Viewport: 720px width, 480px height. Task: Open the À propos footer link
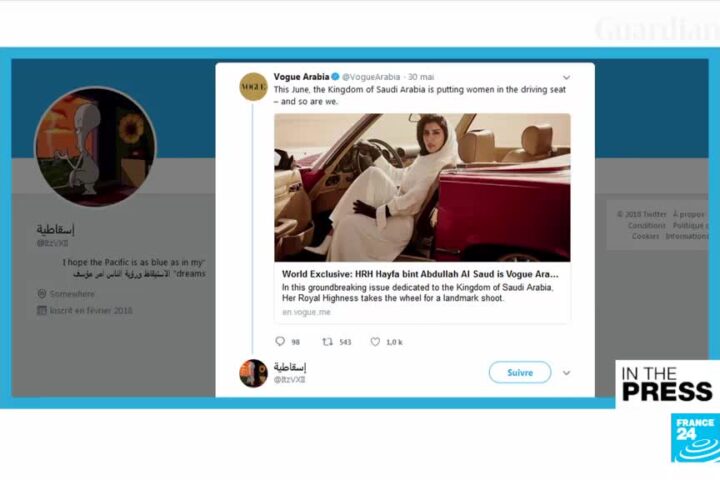[688, 215]
